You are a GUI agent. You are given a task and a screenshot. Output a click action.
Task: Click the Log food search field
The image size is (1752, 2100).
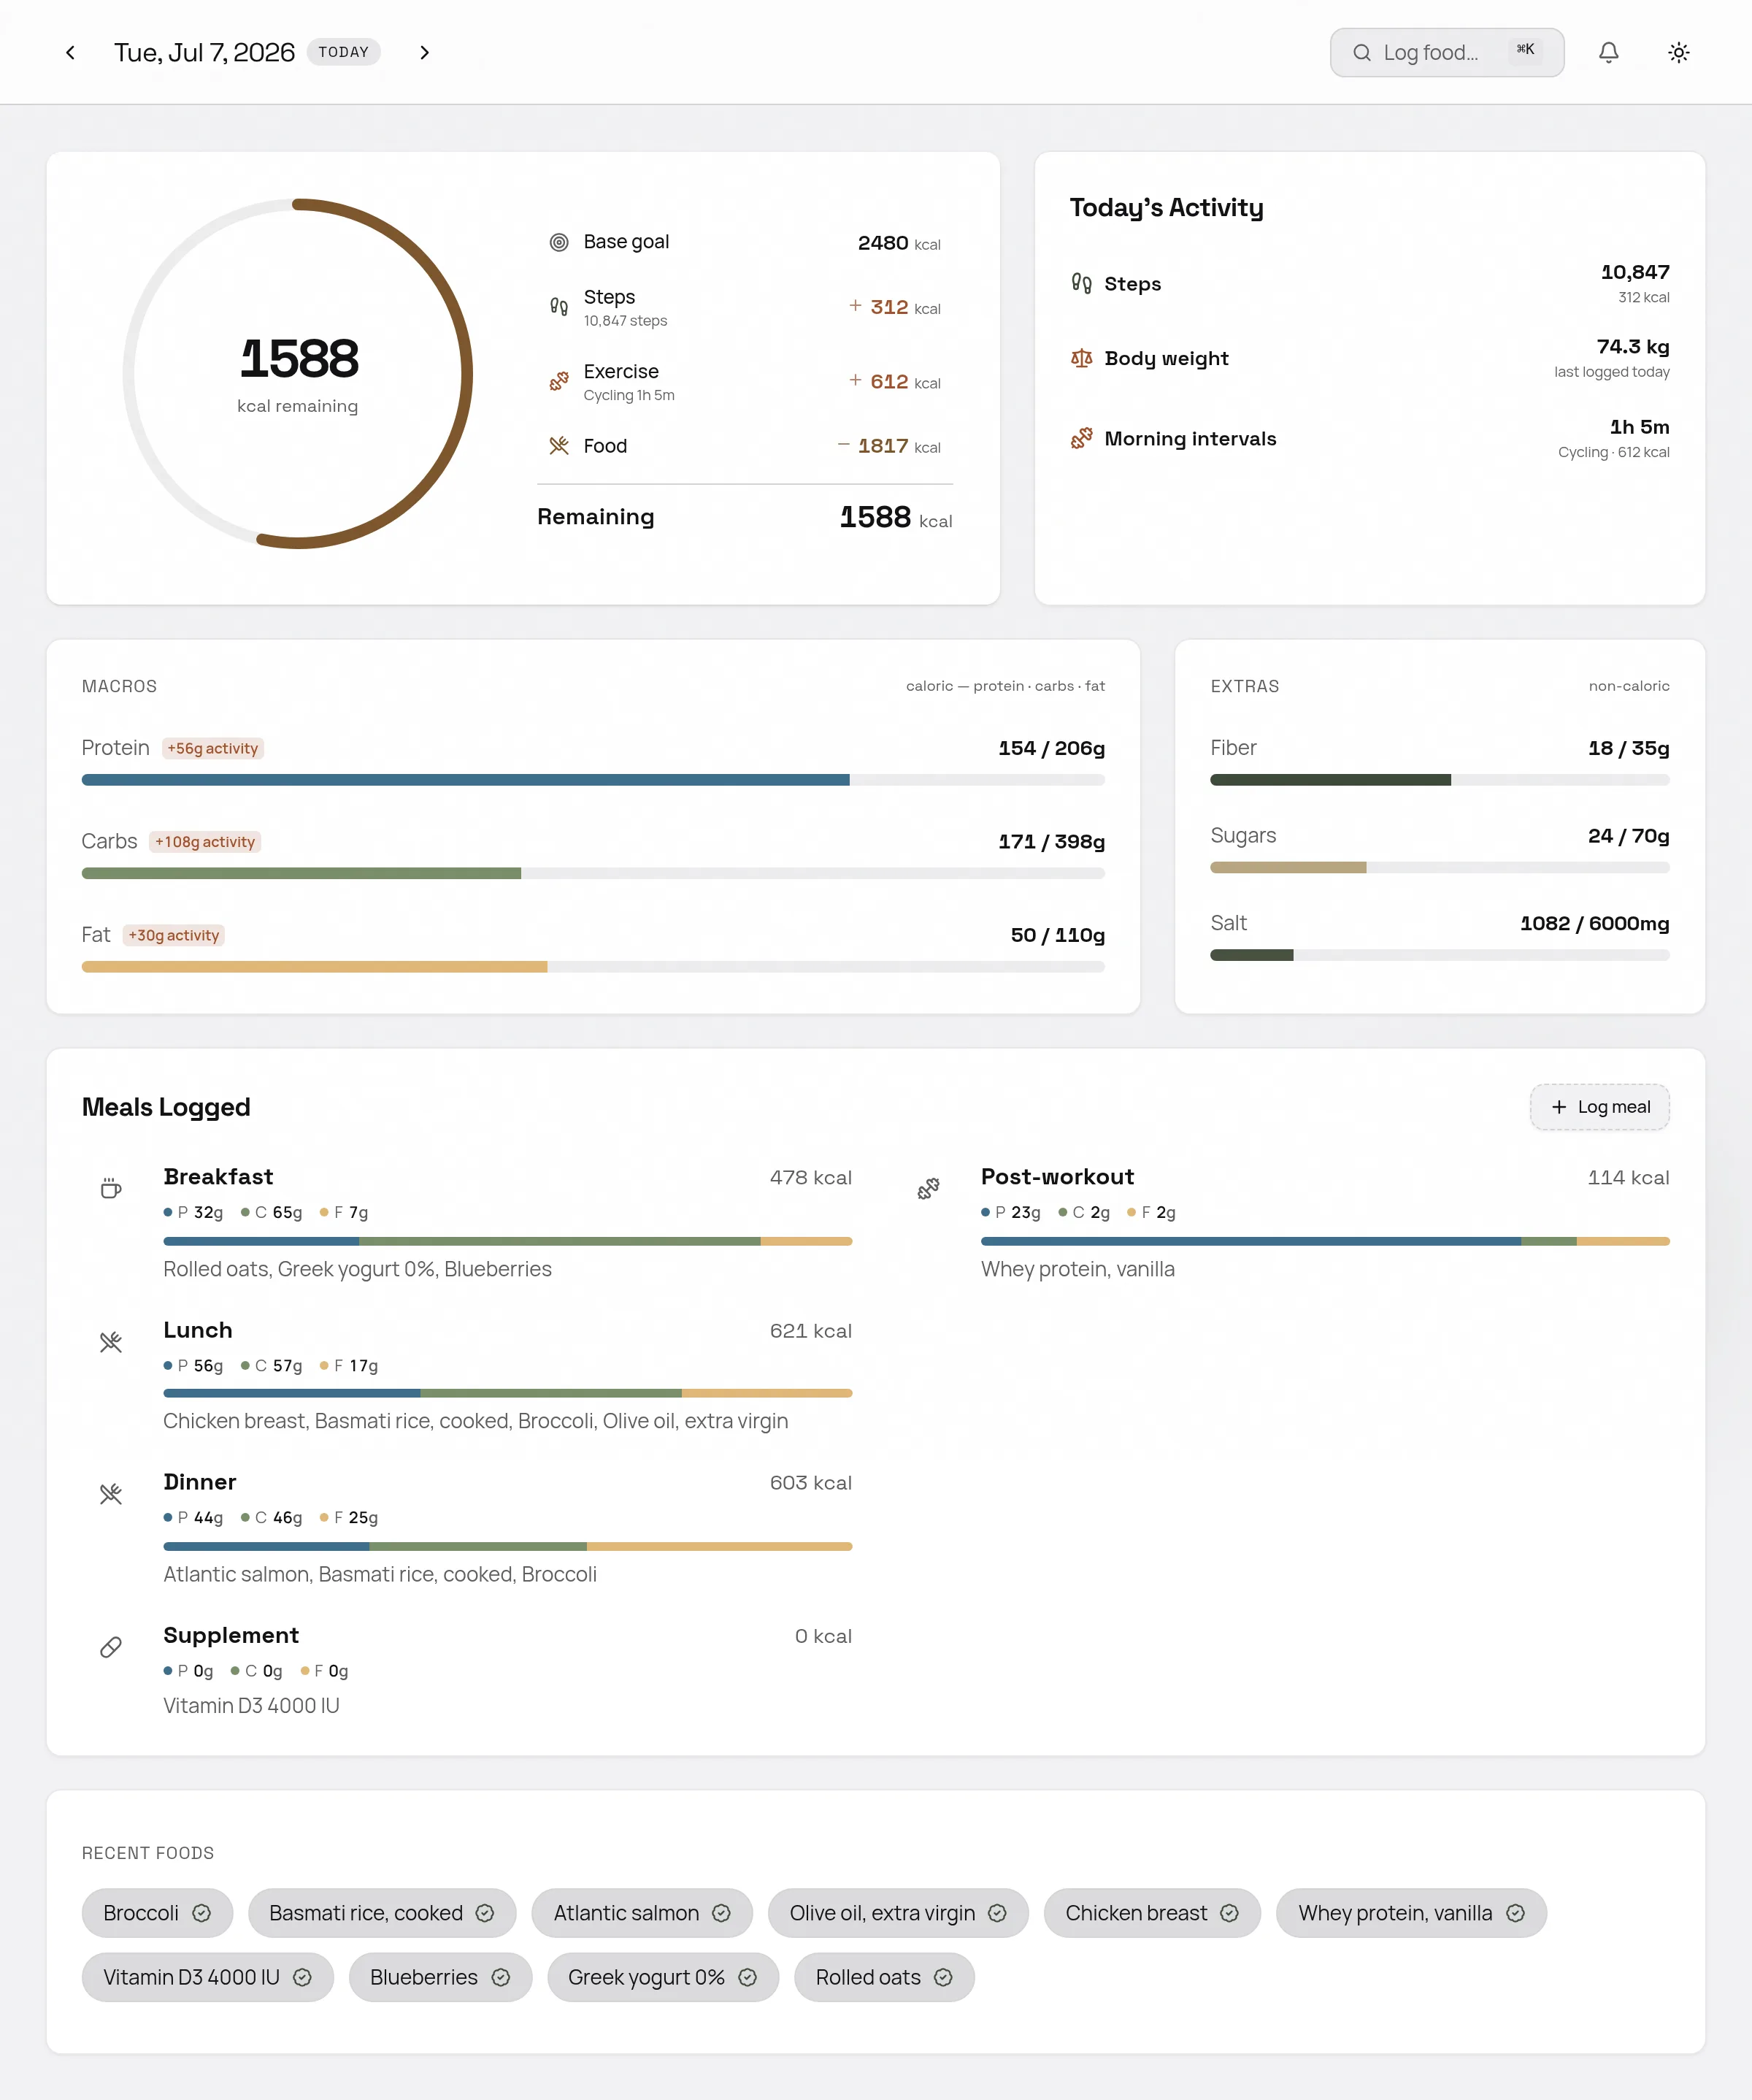1446,53
